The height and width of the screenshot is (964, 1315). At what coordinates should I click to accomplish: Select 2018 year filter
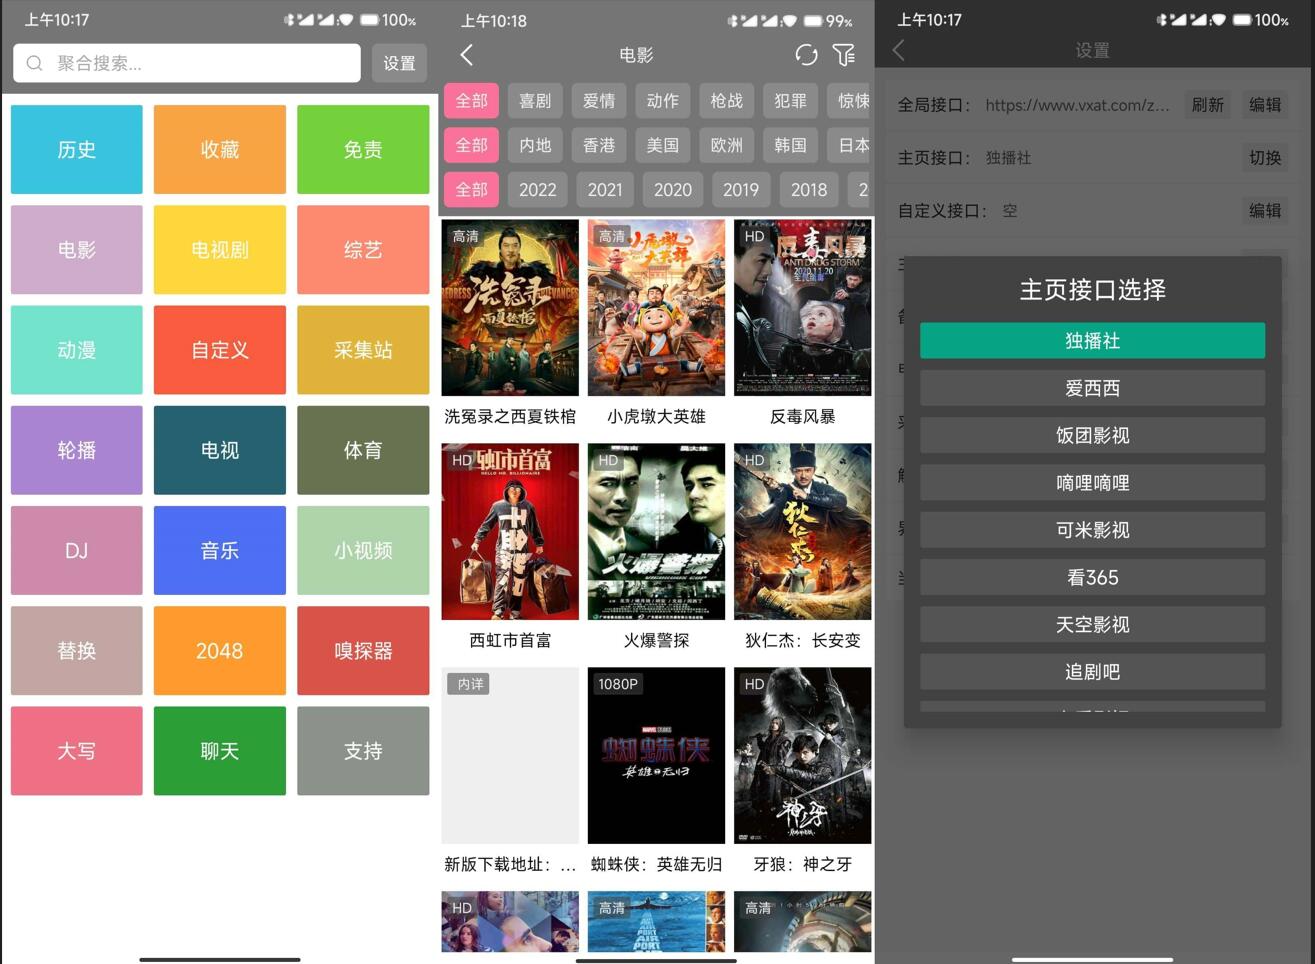point(809,189)
